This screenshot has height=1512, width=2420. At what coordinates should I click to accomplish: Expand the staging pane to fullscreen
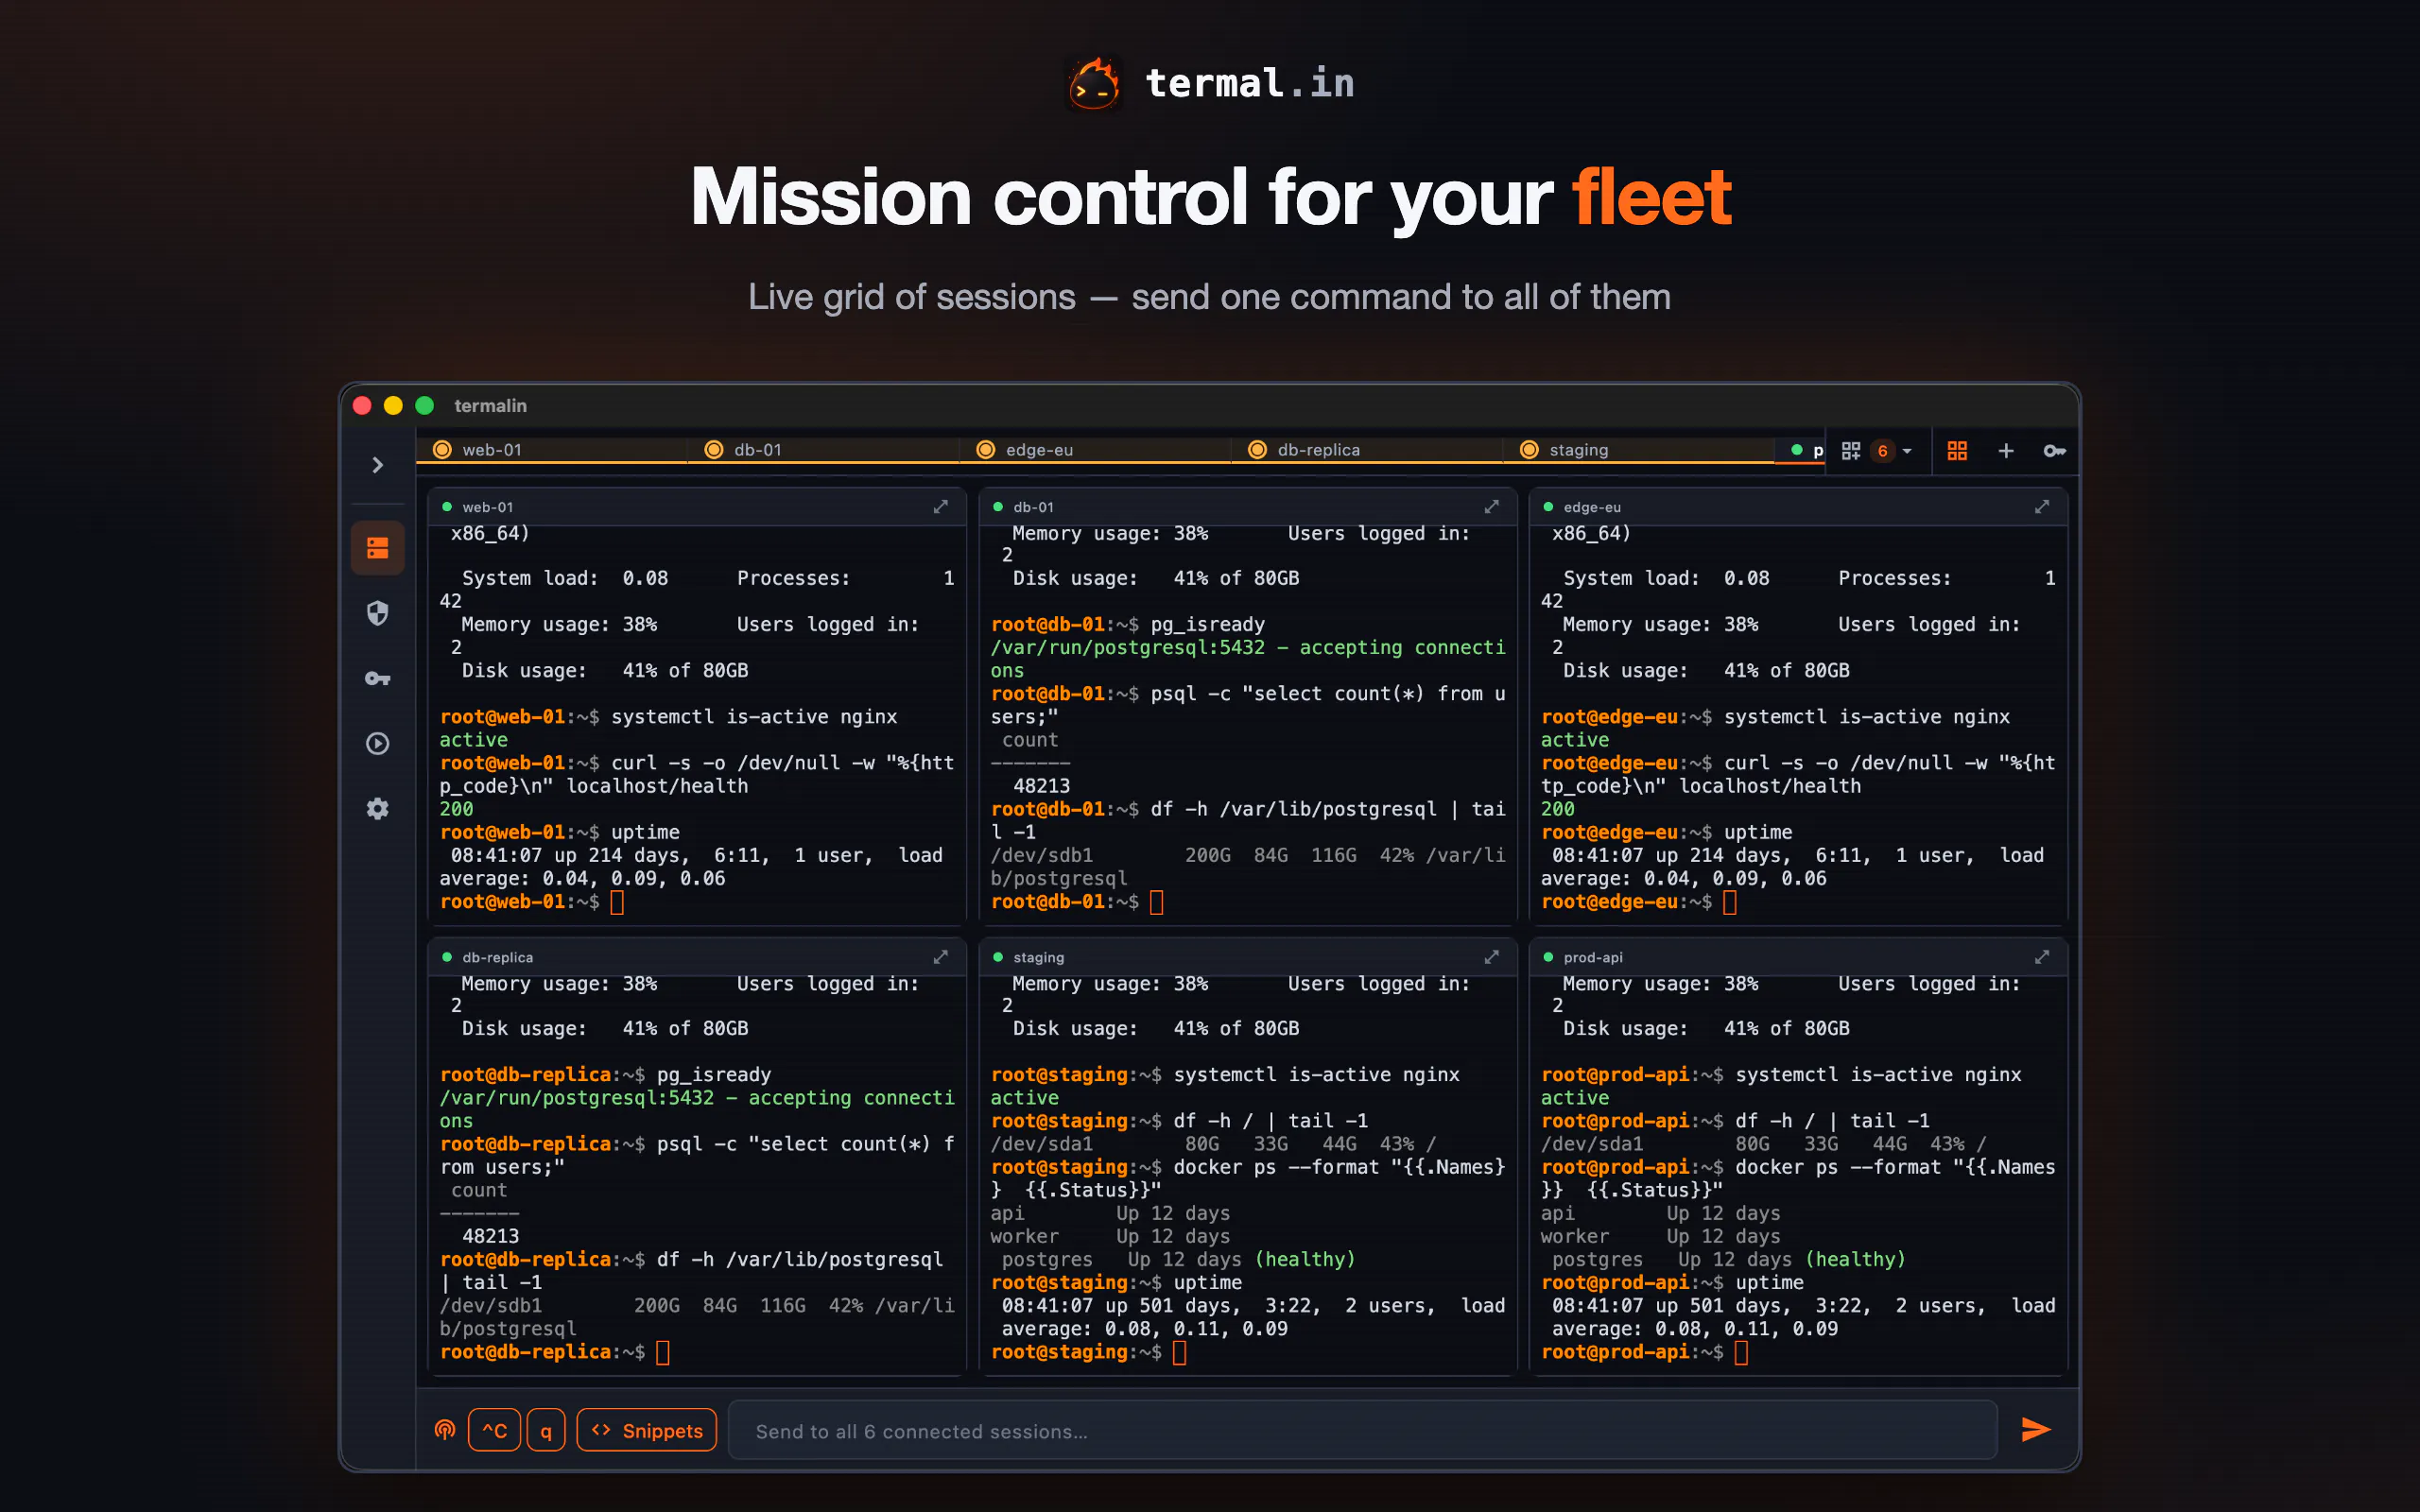[x=1491, y=957]
